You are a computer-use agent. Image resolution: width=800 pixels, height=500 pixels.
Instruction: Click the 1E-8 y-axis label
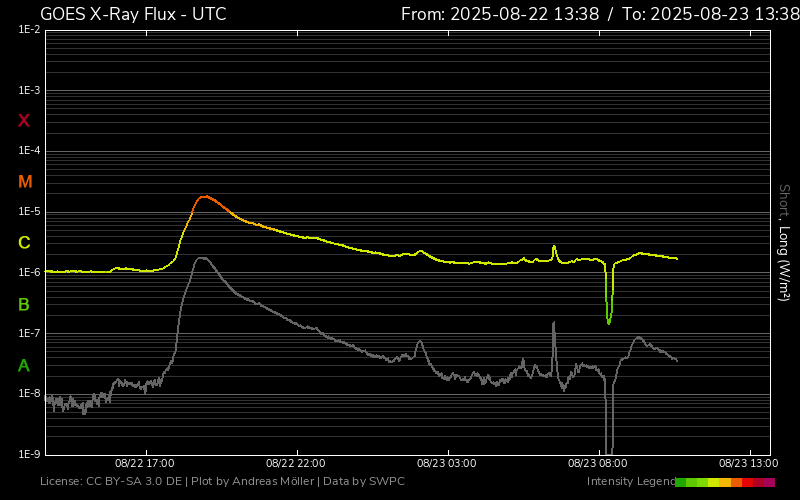point(29,393)
